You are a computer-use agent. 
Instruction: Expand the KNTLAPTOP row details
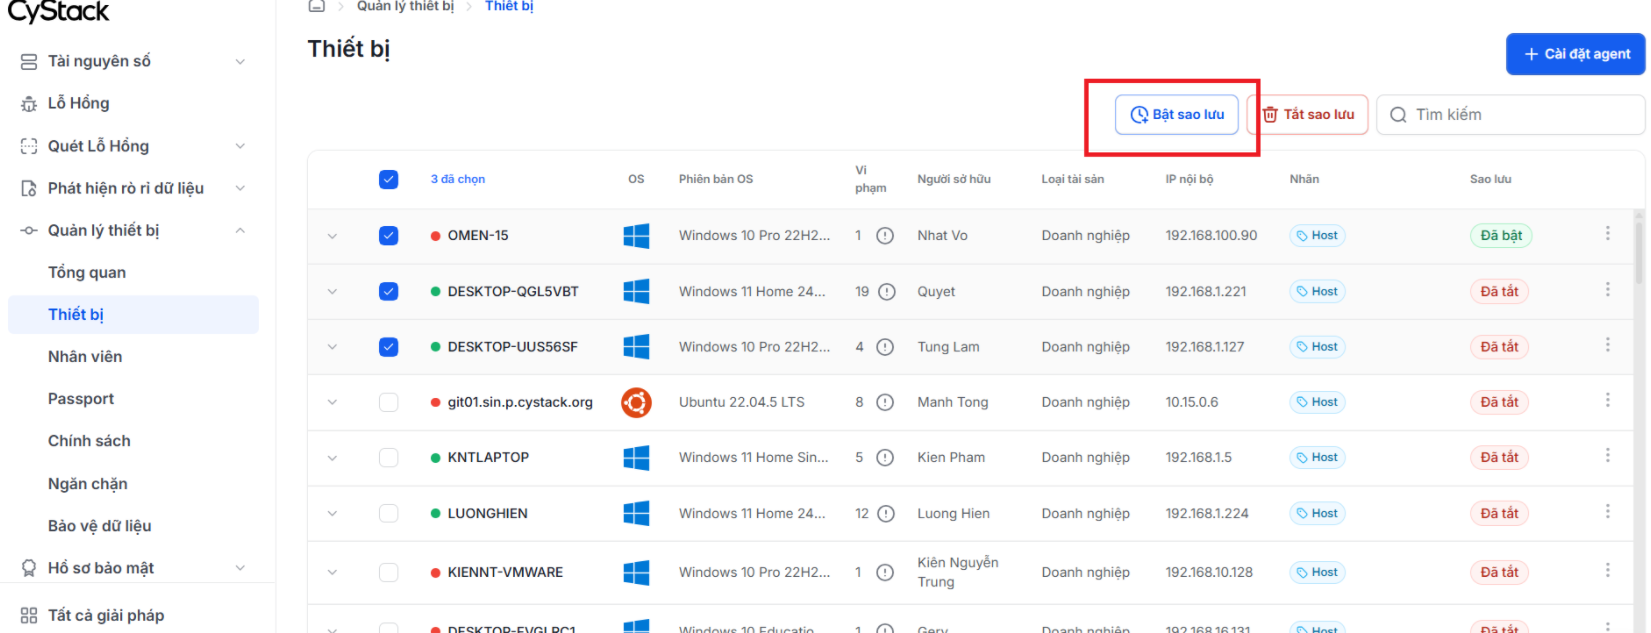pos(332,457)
